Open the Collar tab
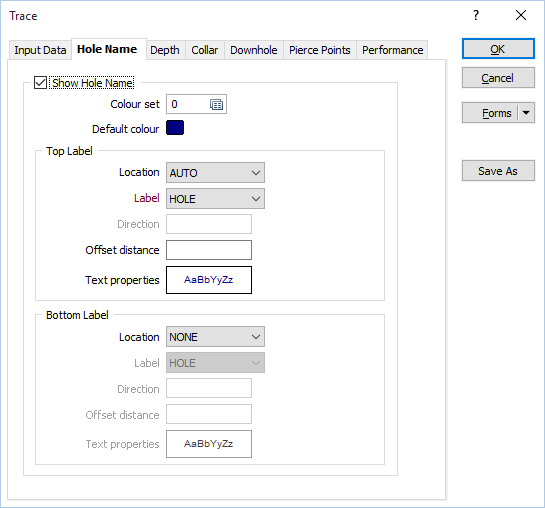Screen dimensions: 545x508 (x=205, y=50)
